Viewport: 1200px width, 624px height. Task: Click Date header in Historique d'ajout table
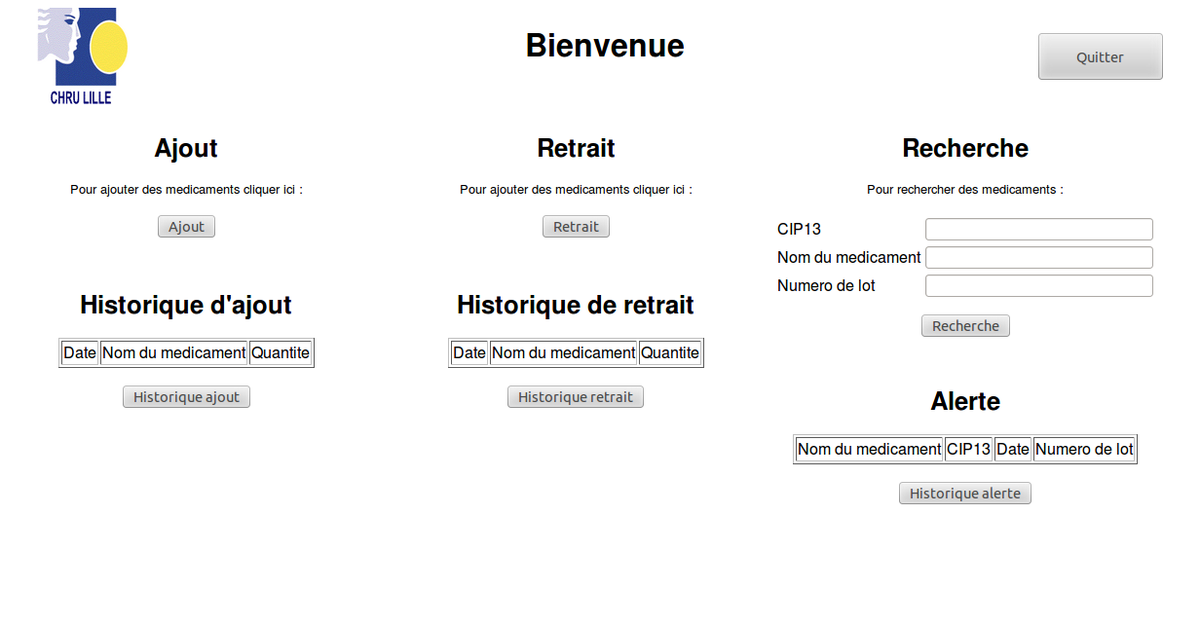[80, 353]
